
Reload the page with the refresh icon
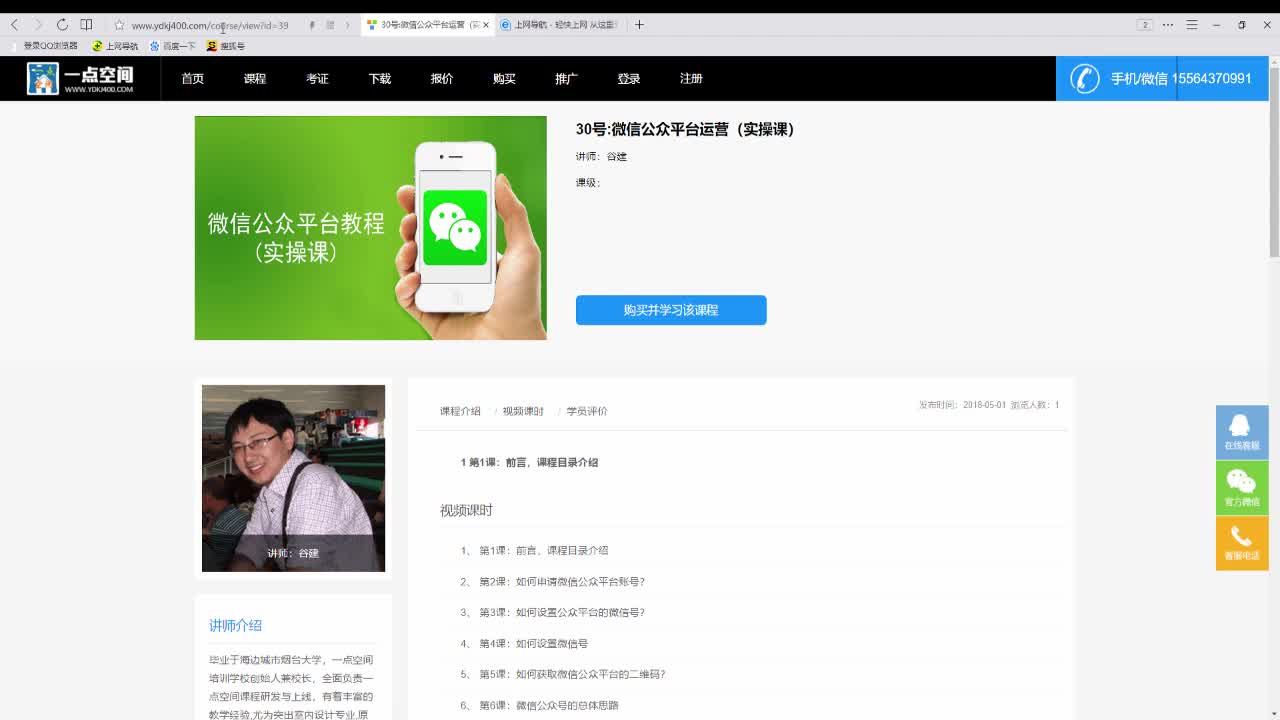[62, 23]
